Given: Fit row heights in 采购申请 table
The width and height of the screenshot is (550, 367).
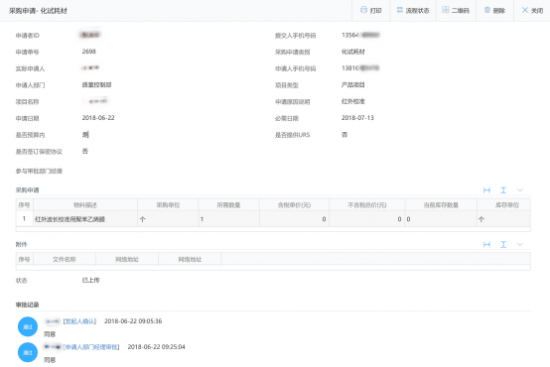Looking at the screenshot, I should point(503,190).
